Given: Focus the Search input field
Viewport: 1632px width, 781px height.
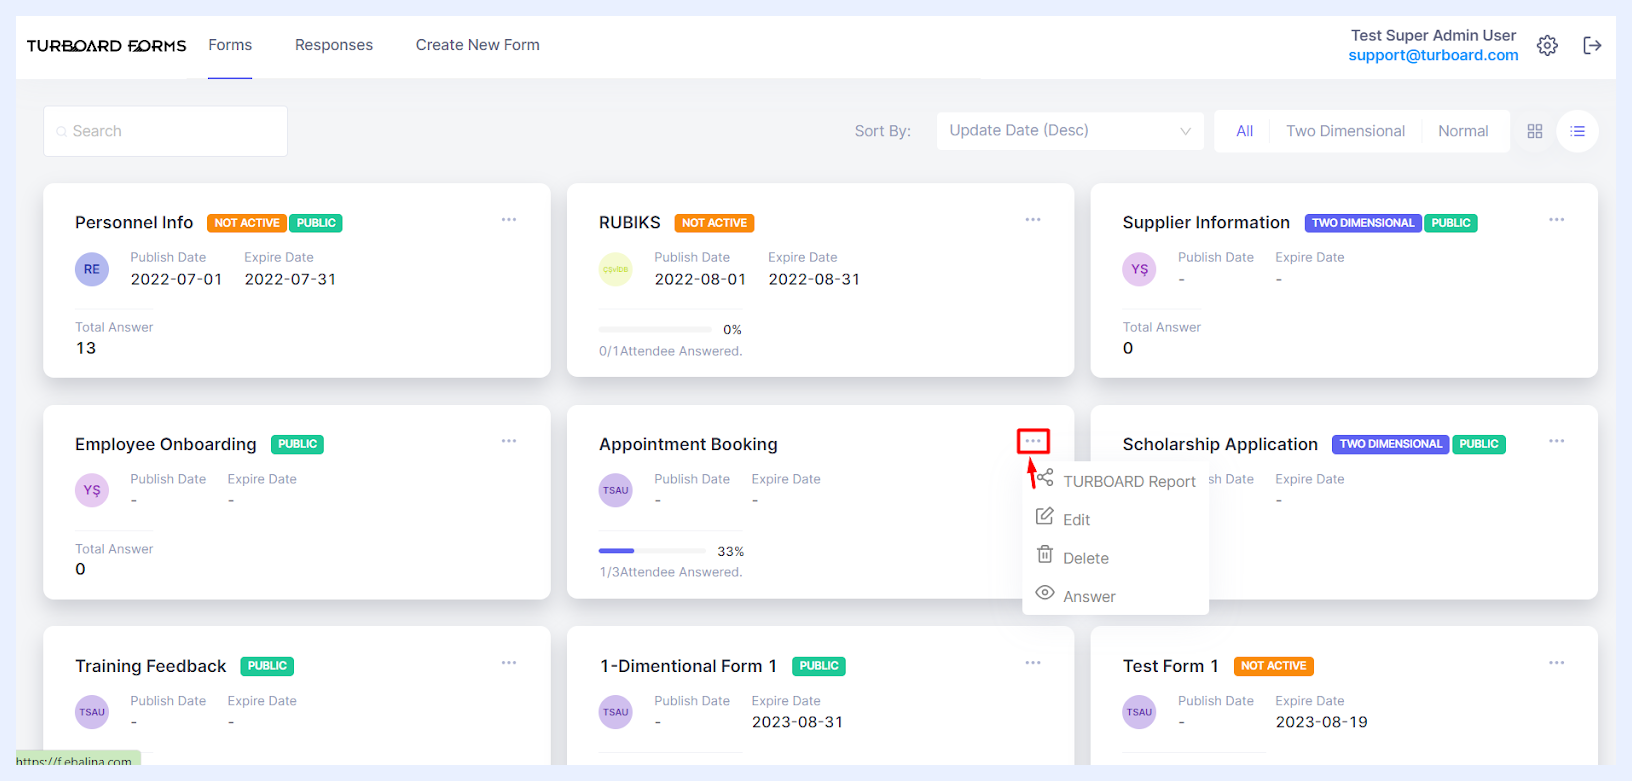Looking at the screenshot, I should pyautogui.click(x=165, y=131).
